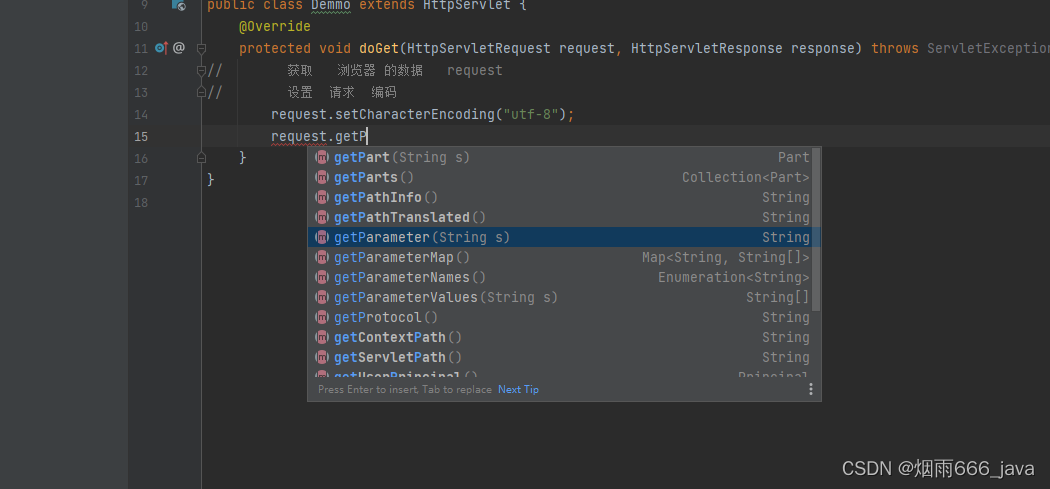Choose getParameterValues(String s) suggestion
This screenshot has width=1050, height=489.
click(x=446, y=297)
